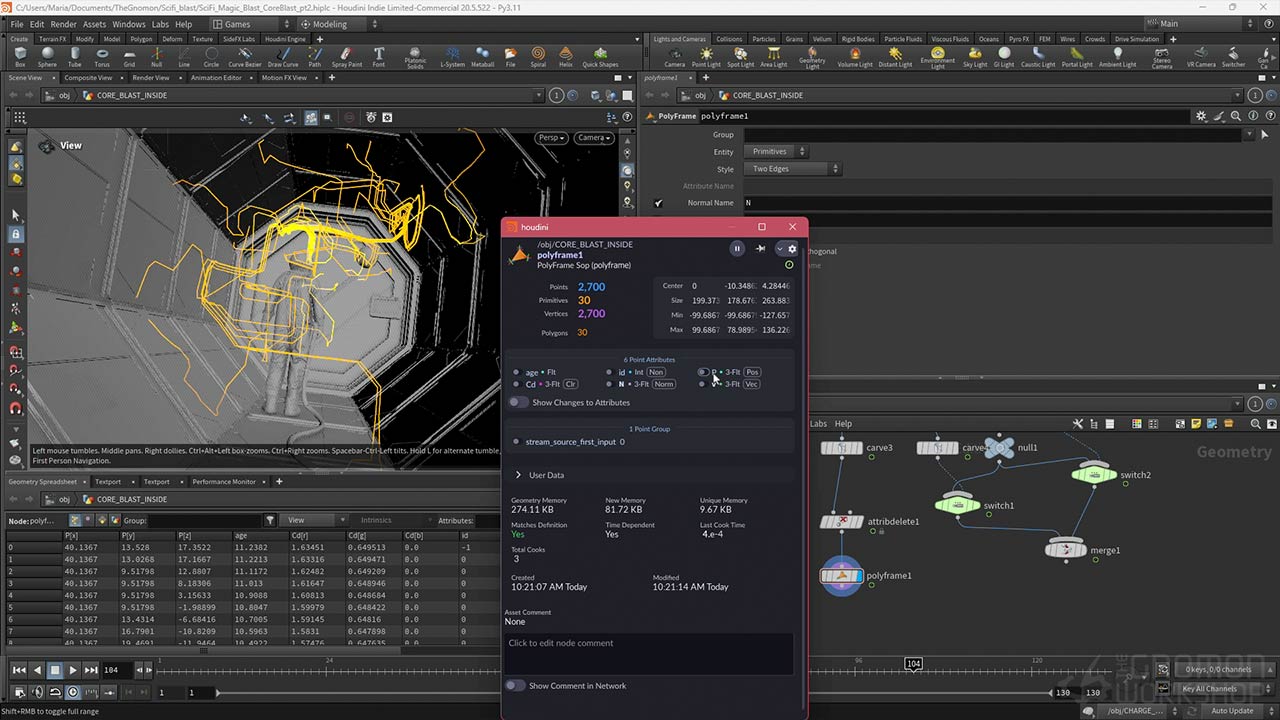Add an Environment Light from shelf
Viewport: 1280px width, 720px height.
point(937,57)
